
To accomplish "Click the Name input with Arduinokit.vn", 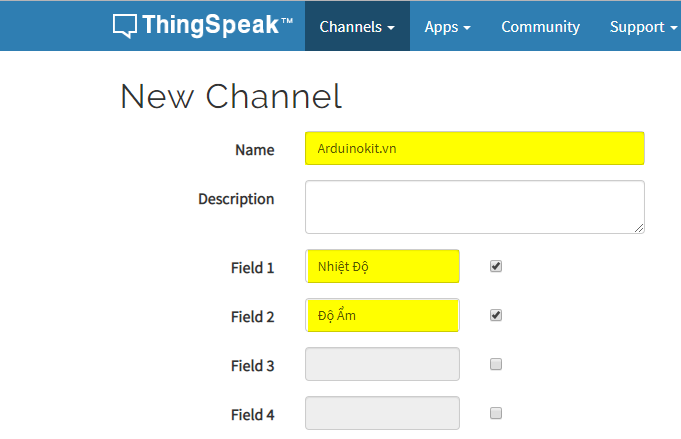I will [474, 148].
